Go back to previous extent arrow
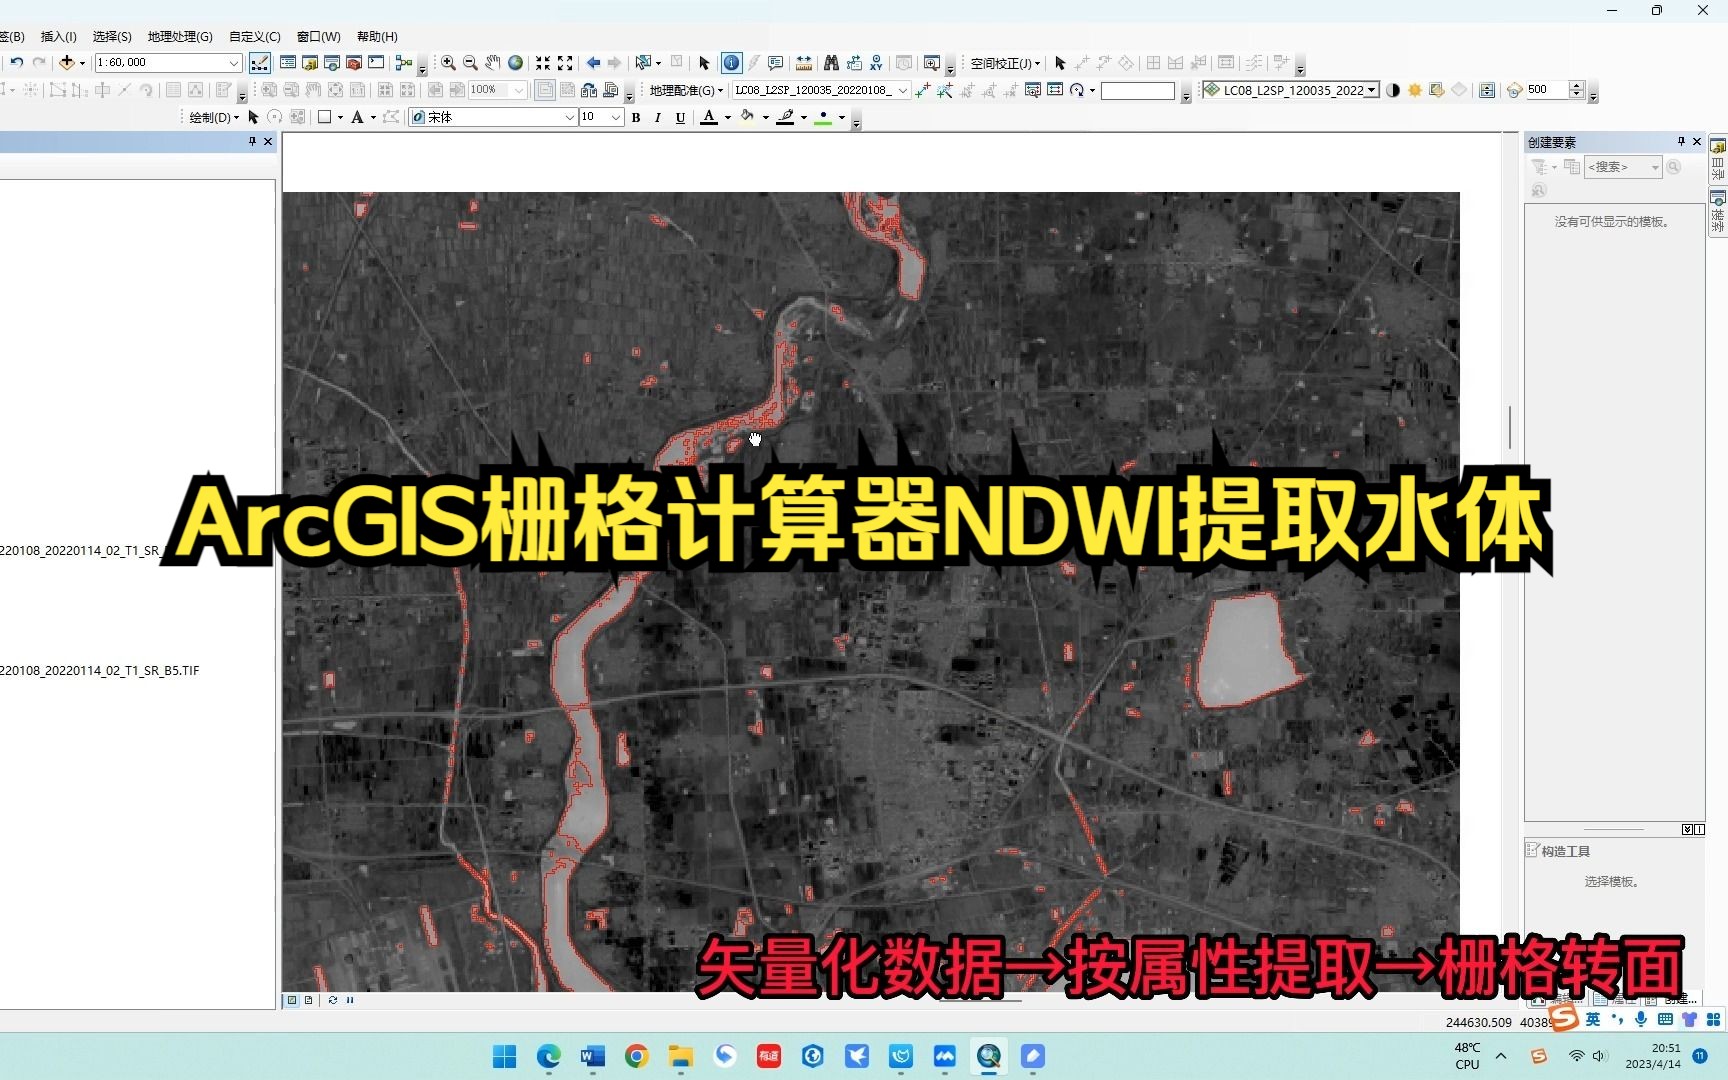The image size is (1728, 1080). [593, 63]
